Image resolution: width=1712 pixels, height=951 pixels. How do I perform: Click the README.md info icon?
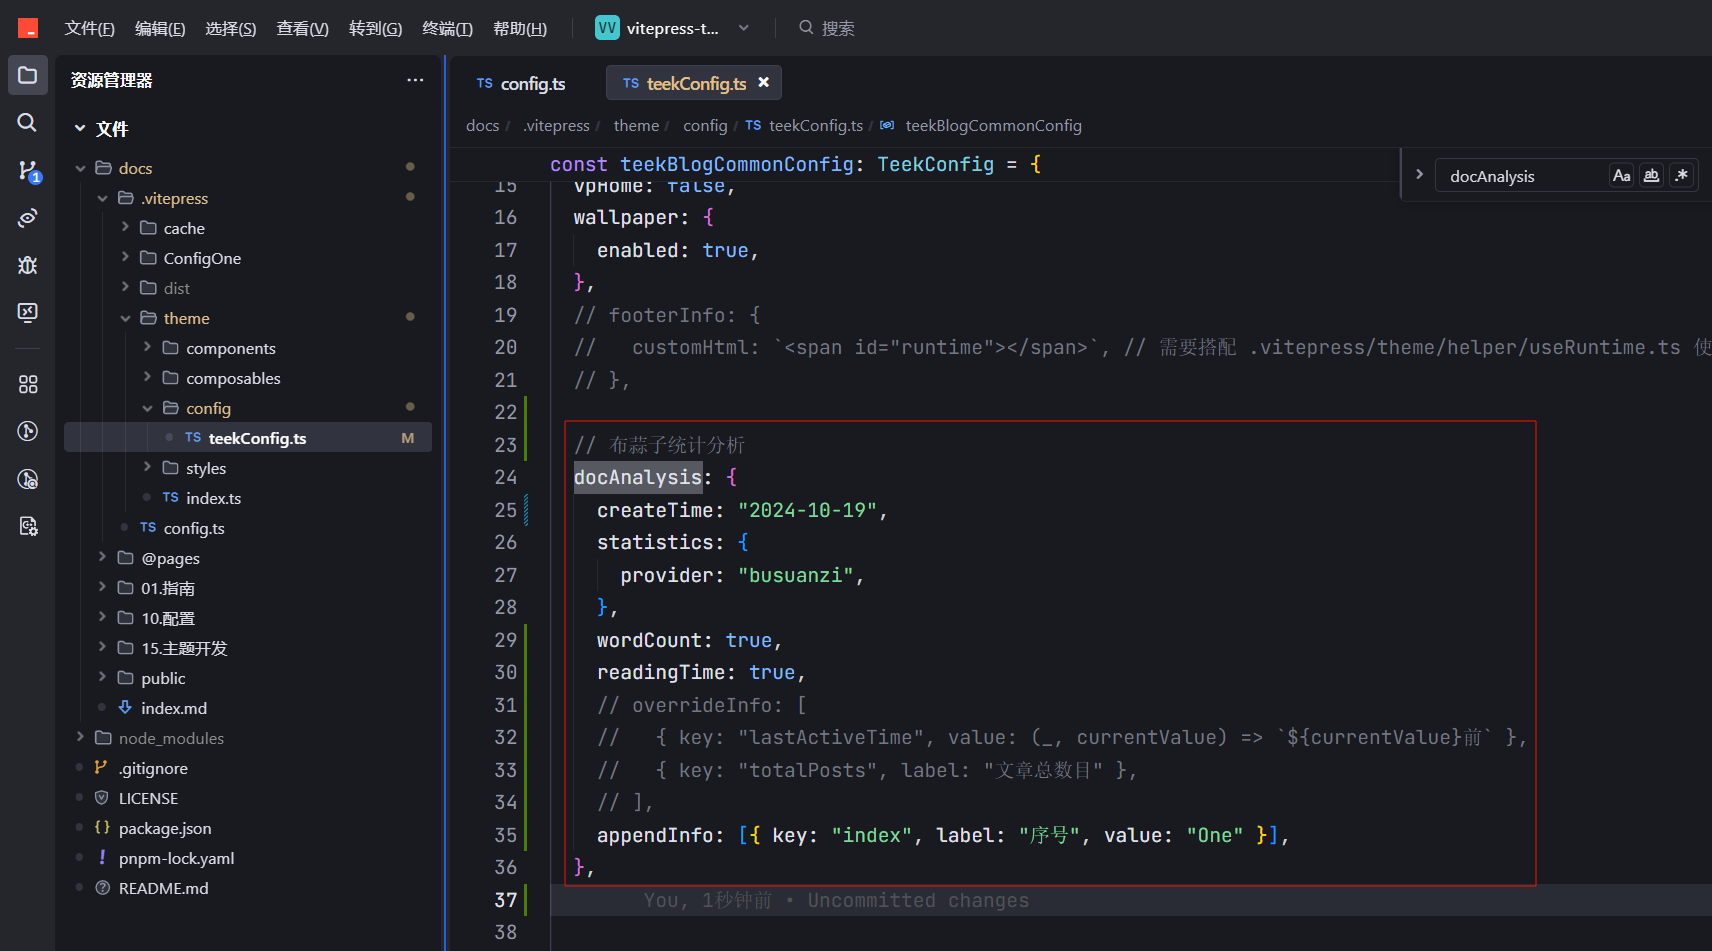tap(101, 888)
